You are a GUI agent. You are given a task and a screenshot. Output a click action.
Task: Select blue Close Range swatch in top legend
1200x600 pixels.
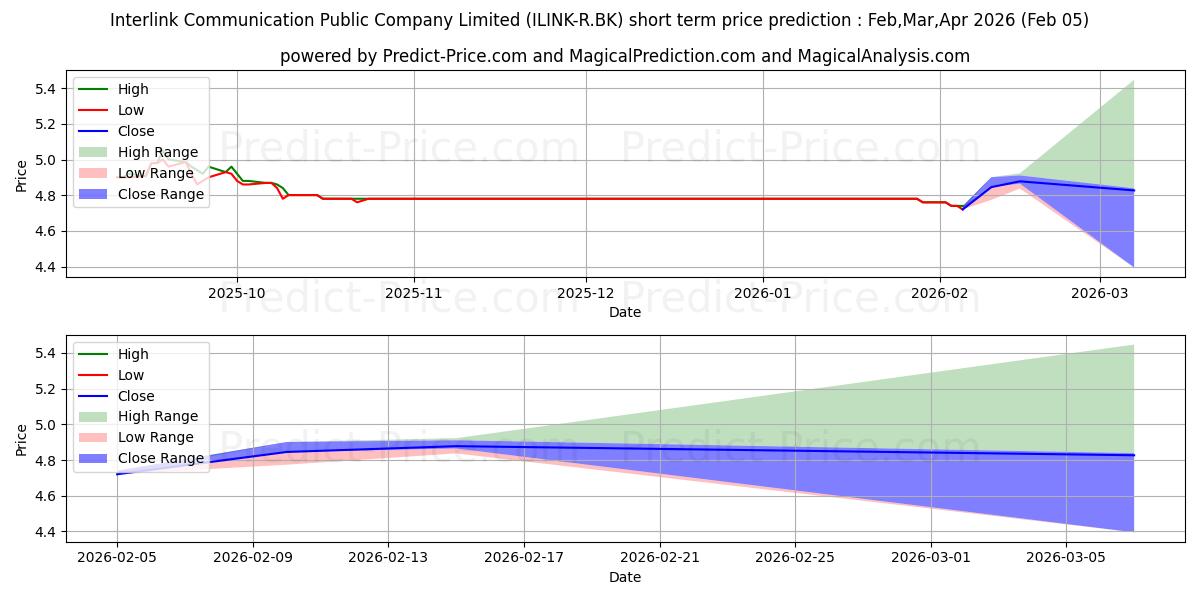tap(96, 194)
